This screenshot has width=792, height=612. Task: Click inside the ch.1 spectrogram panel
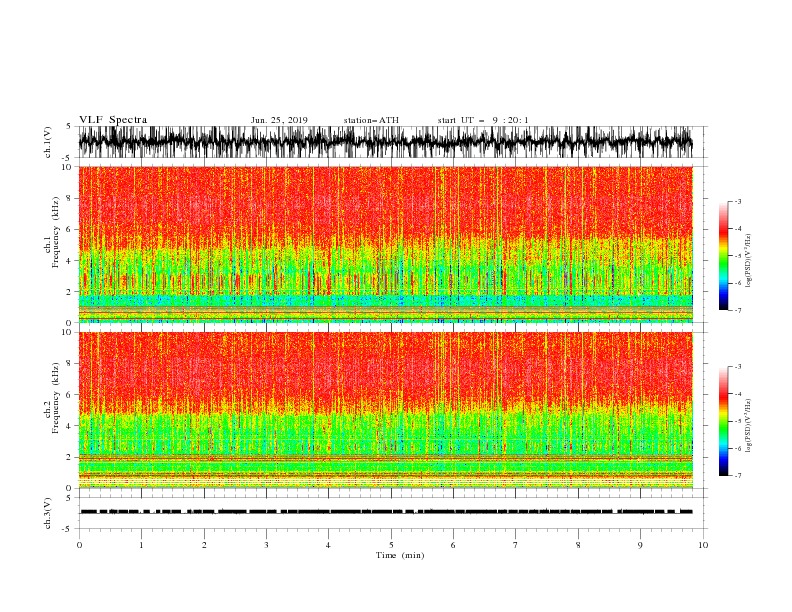pos(385,244)
